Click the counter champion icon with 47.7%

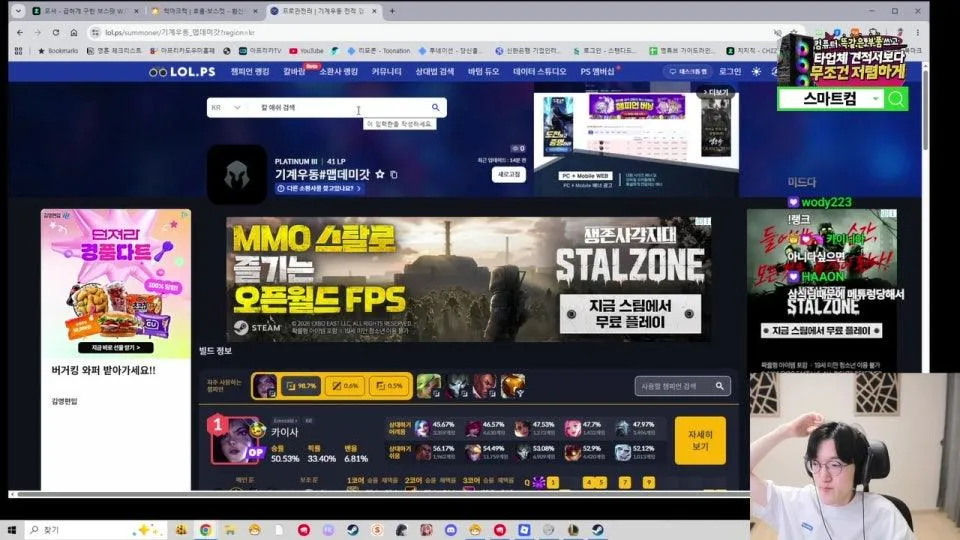572,428
